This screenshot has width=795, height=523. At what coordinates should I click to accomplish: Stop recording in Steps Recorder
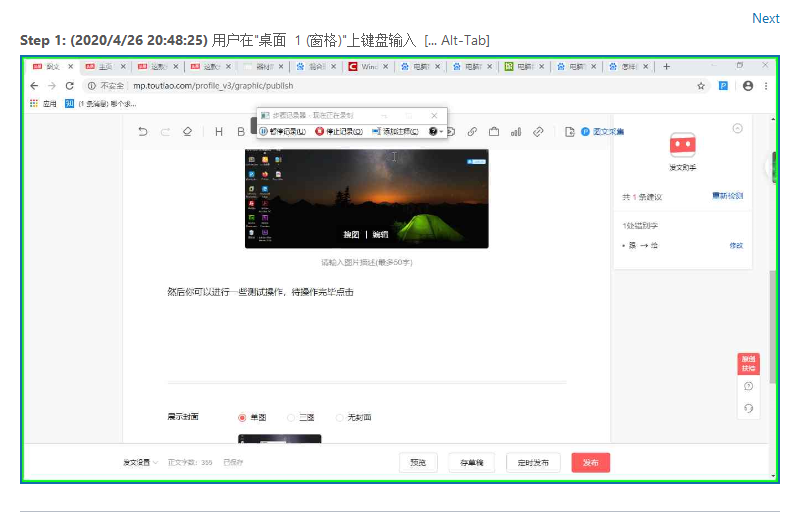(339, 131)
